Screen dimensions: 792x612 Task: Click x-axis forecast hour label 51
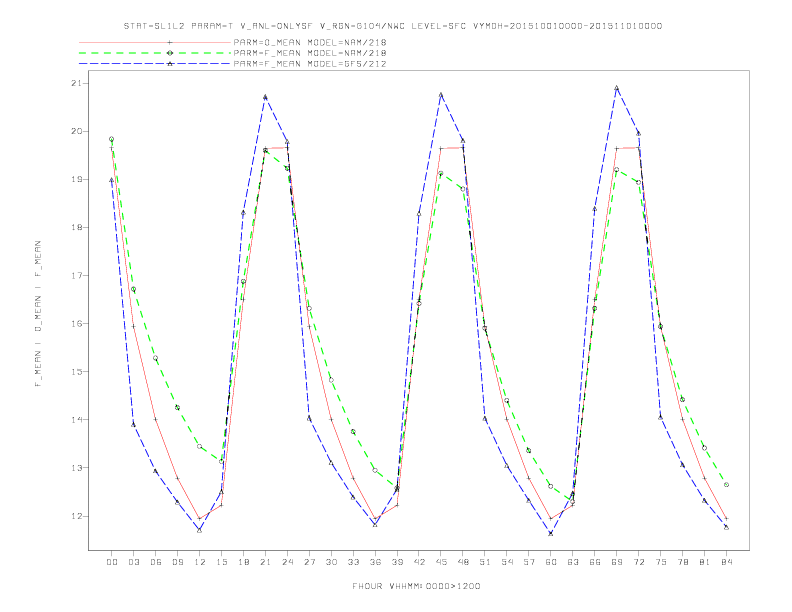(x=485, y=562)
